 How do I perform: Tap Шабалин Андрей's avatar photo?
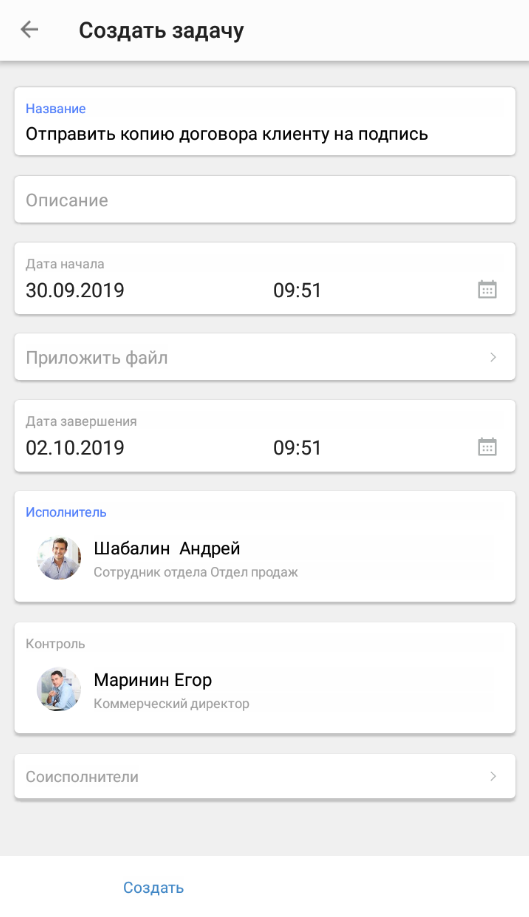point(59,559)
